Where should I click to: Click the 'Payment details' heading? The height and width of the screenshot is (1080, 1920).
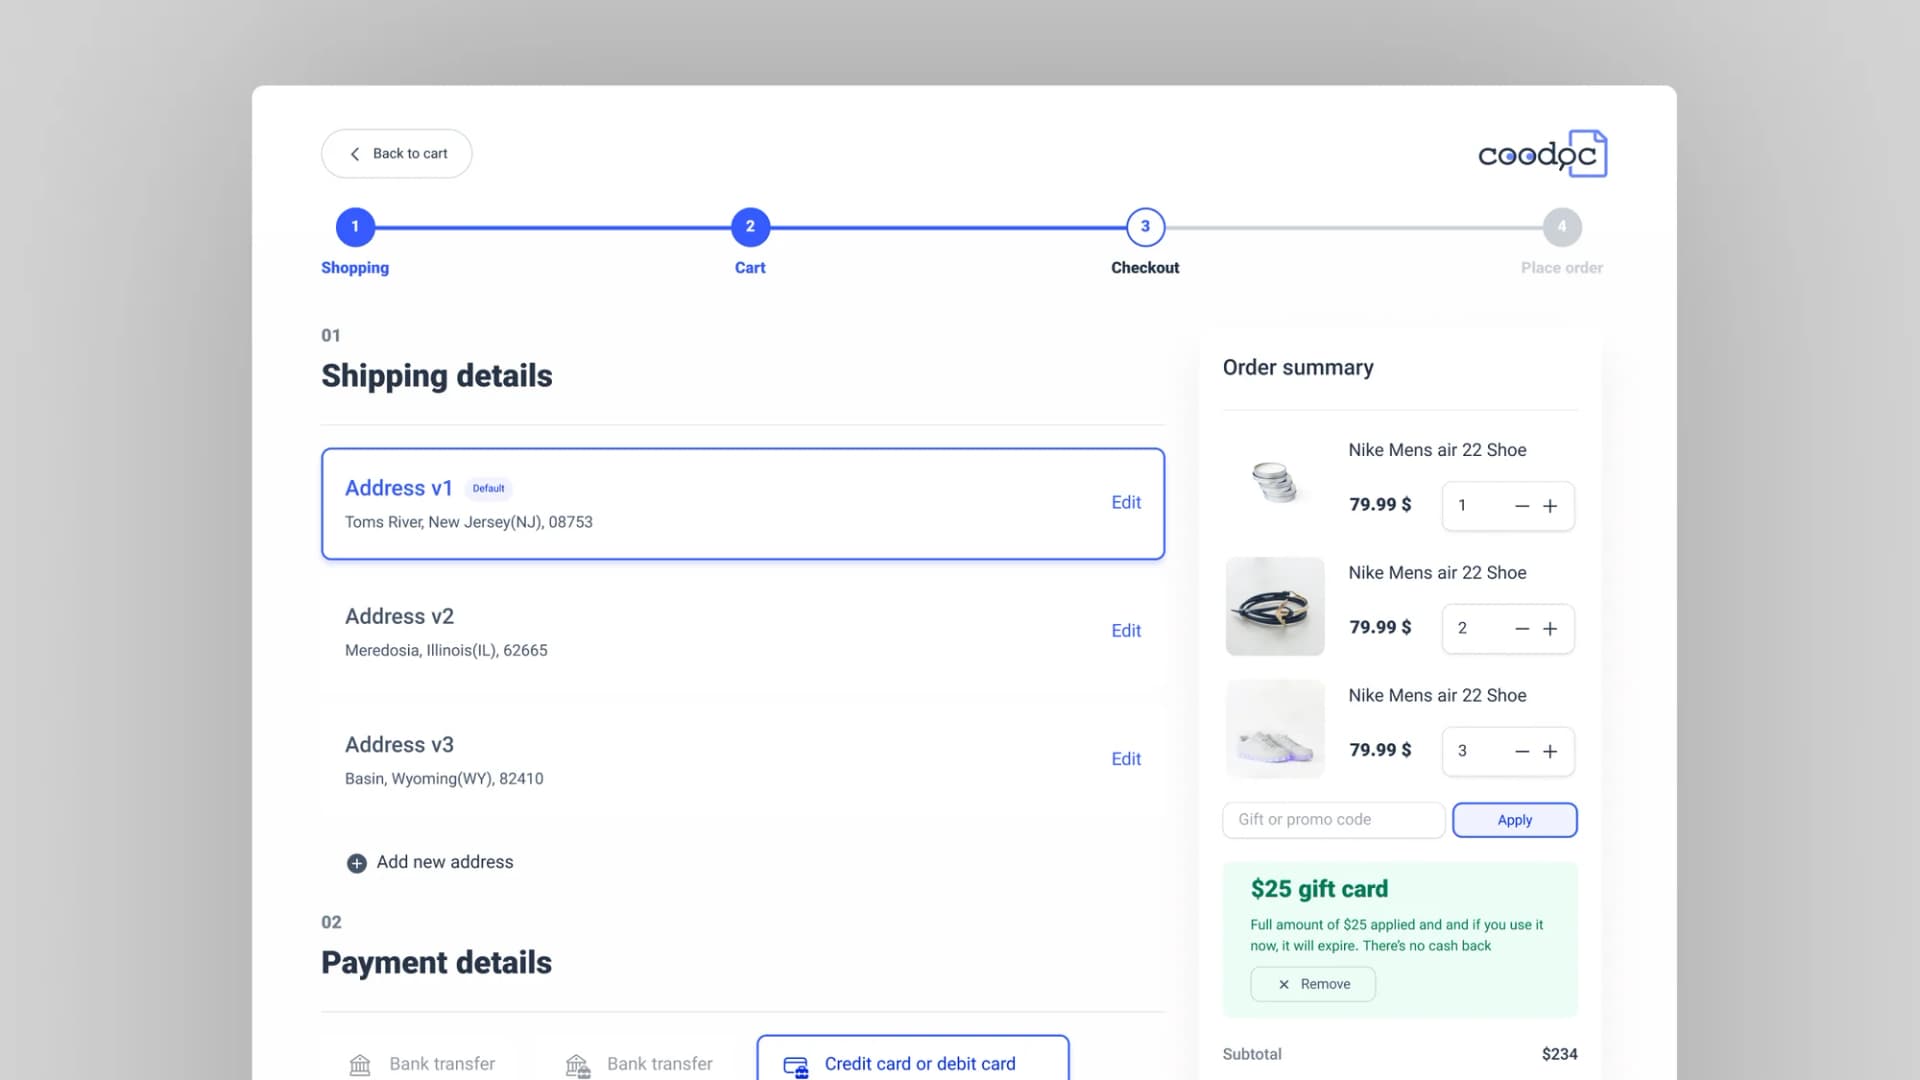point(436,963)
